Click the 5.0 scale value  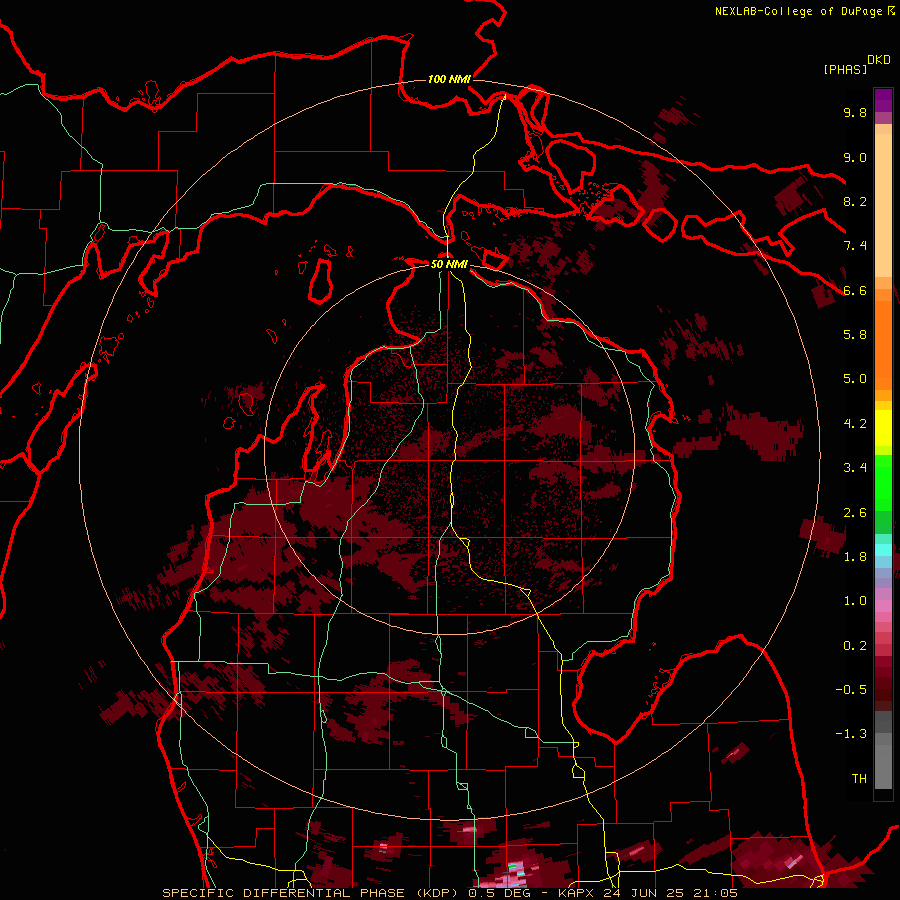(x=855, y=379)
